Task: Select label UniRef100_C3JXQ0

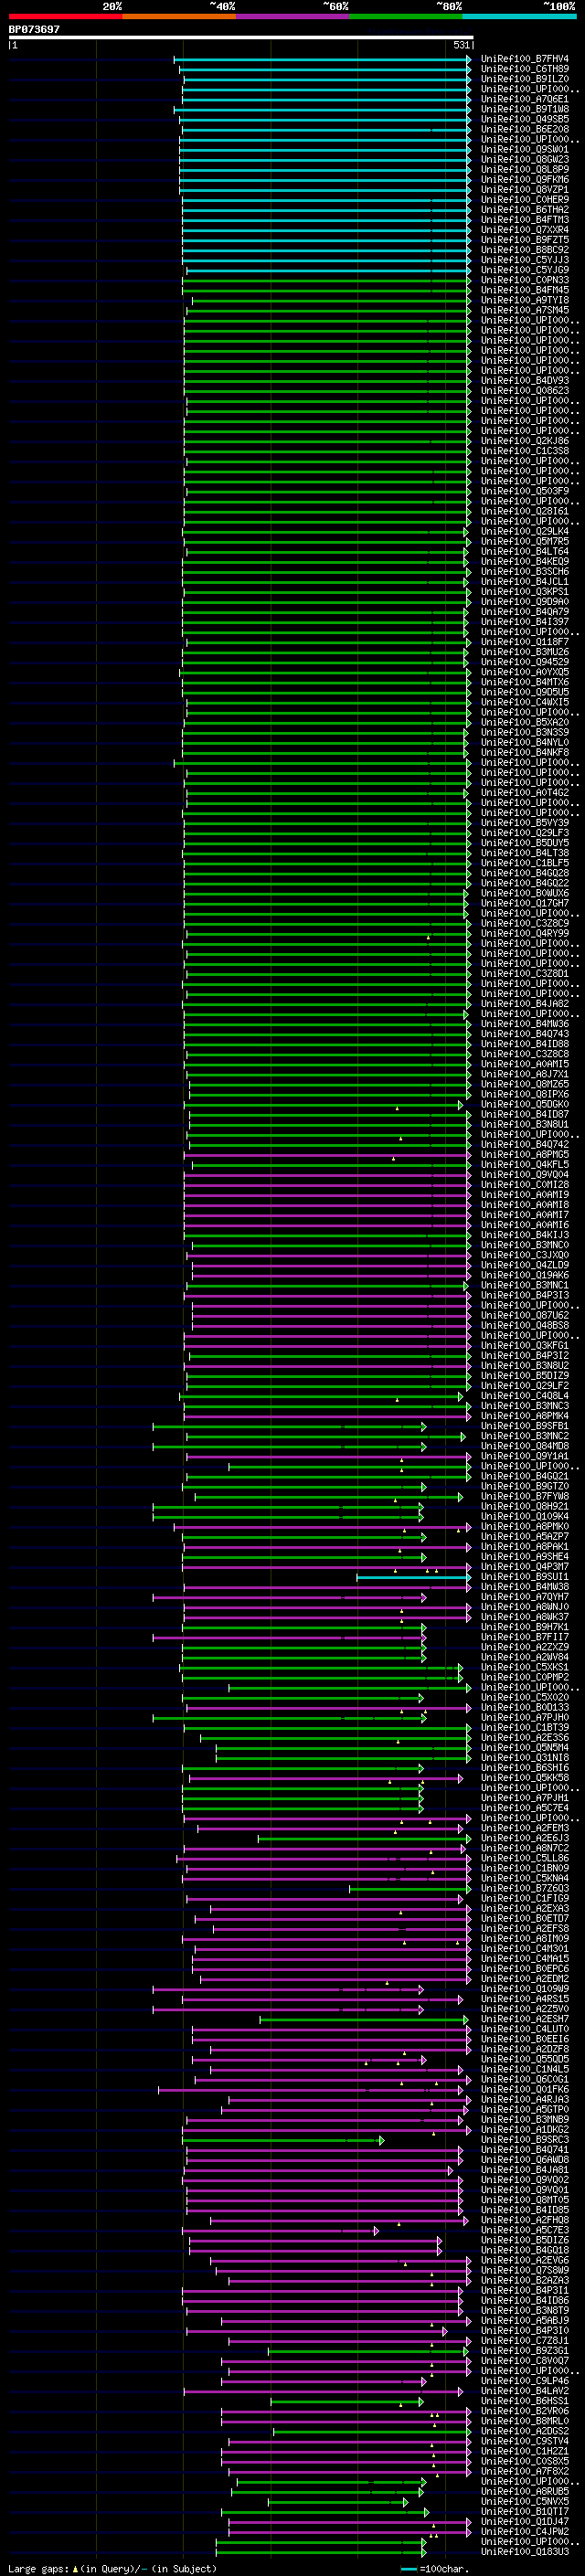Action: (x=524, y=1256)
